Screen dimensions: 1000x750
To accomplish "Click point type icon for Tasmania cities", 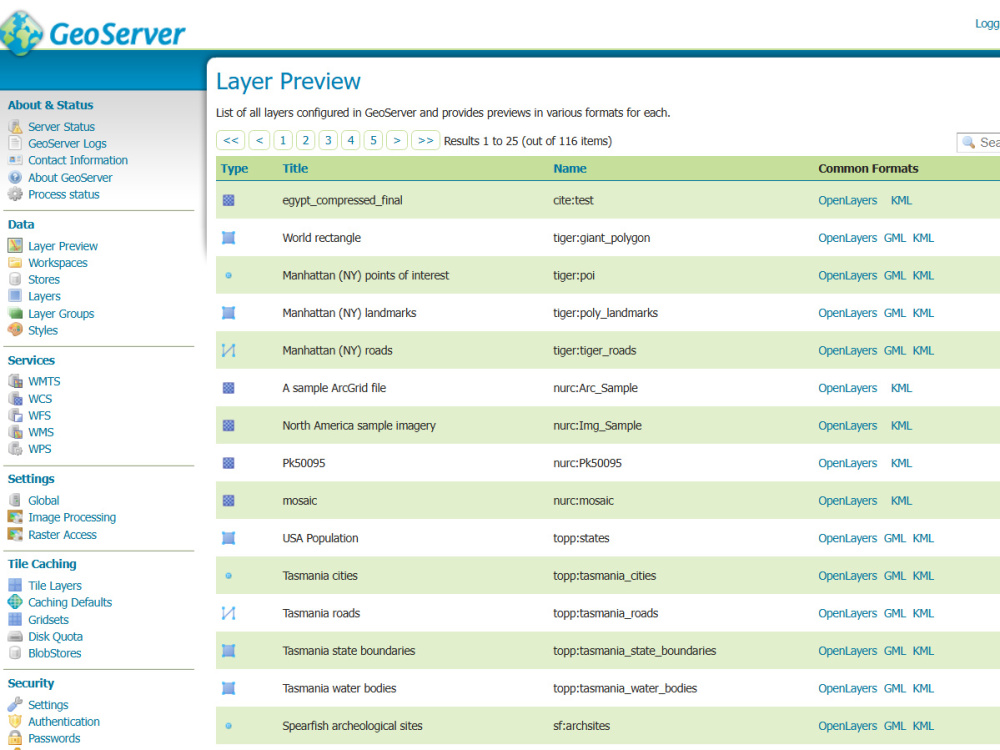I will click(x=228, y=575).
